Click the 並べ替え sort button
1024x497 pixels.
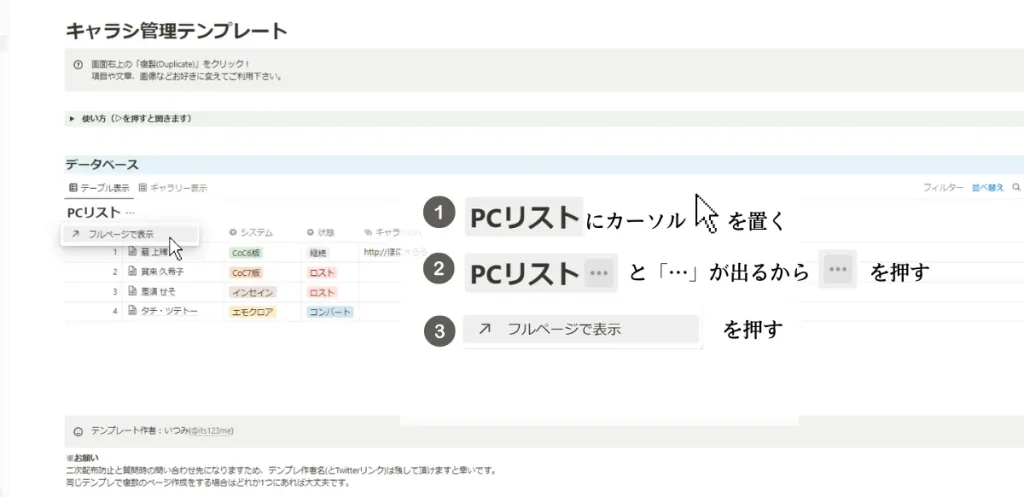(987, 187)
